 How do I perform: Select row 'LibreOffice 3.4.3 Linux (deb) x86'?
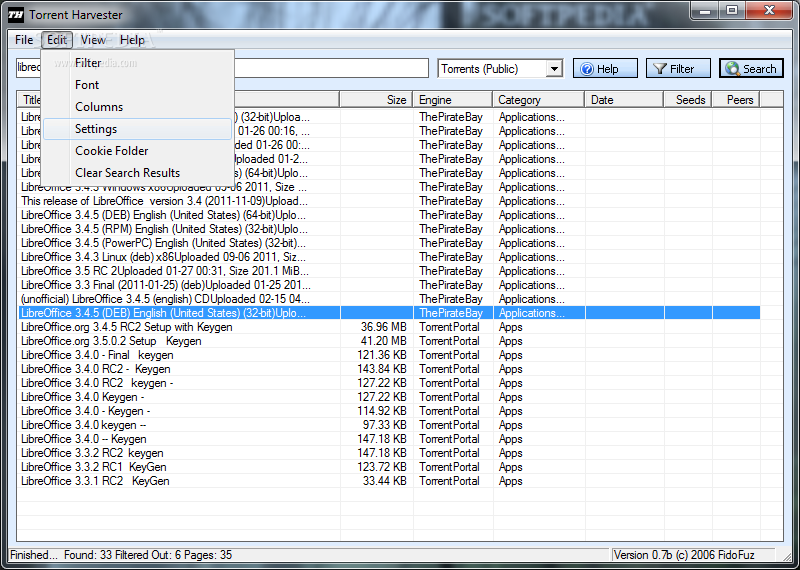pyautogui.click(x=389, y=257)
